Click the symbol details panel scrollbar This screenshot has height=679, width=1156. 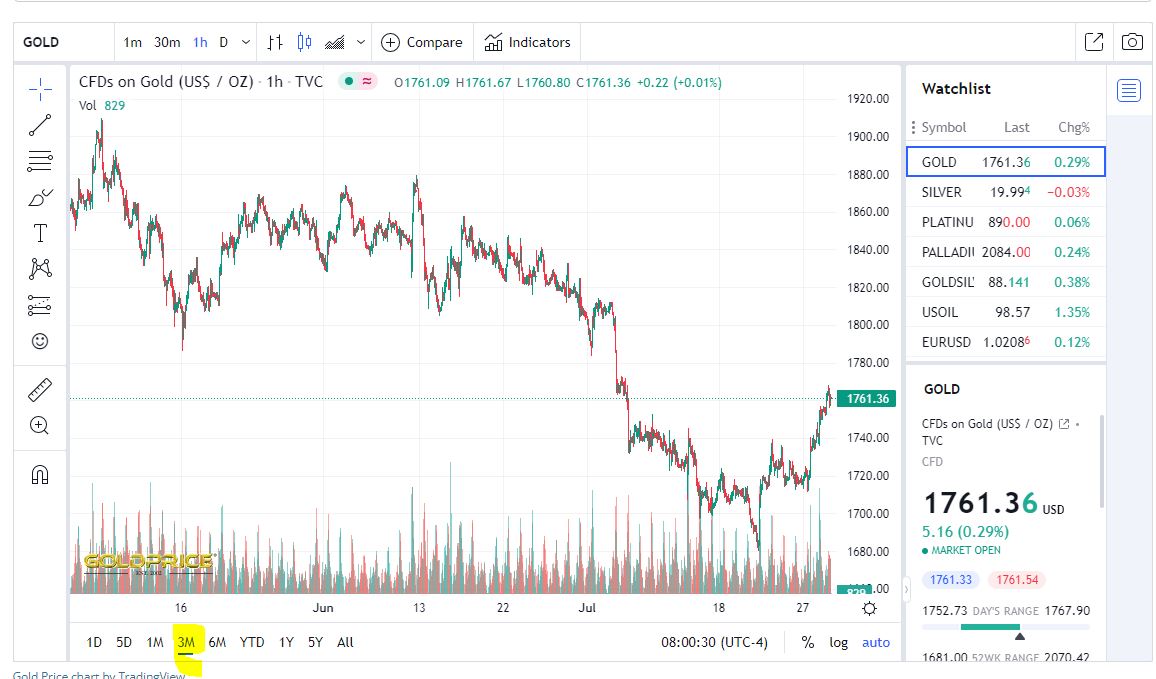[x=1101, y=461]
